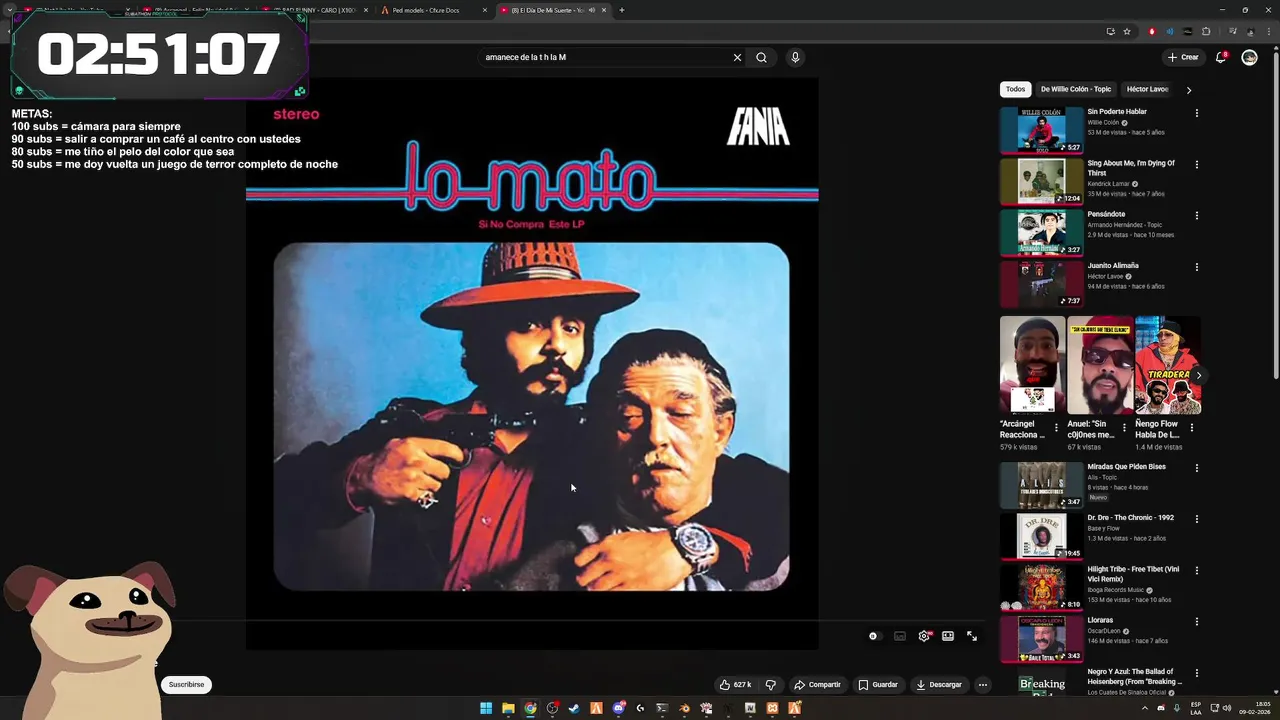
Task: Click the search magnifier button
Action: 761,57
